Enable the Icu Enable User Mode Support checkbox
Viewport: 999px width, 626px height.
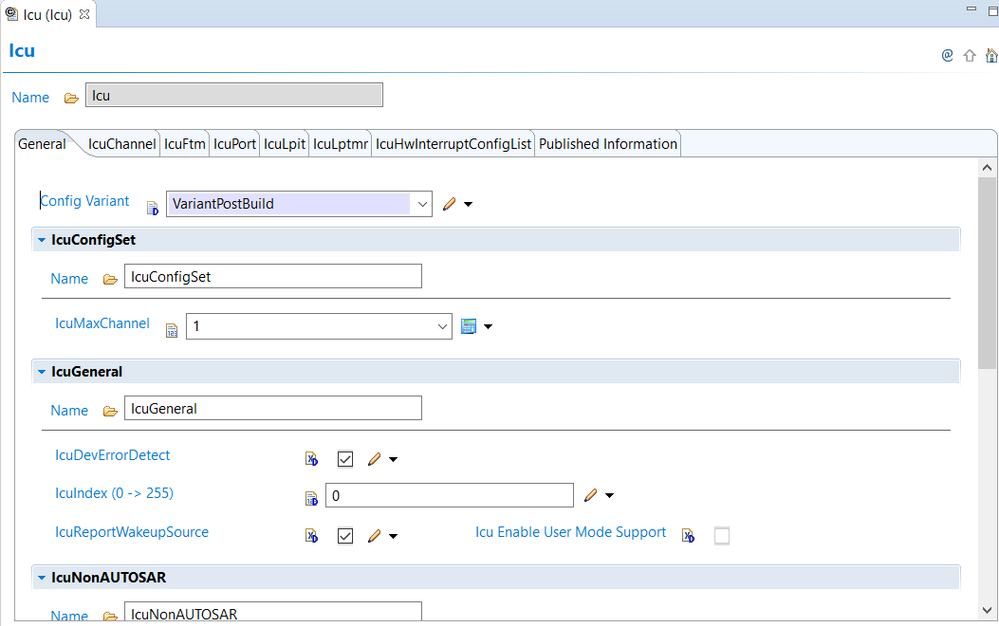coord(721,536)
